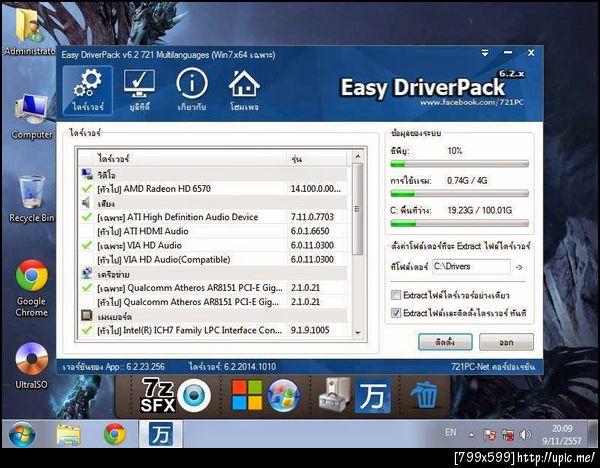Show hidden tray icons arrow
Viewport: 600px width, 468px height.
(472, 435)
